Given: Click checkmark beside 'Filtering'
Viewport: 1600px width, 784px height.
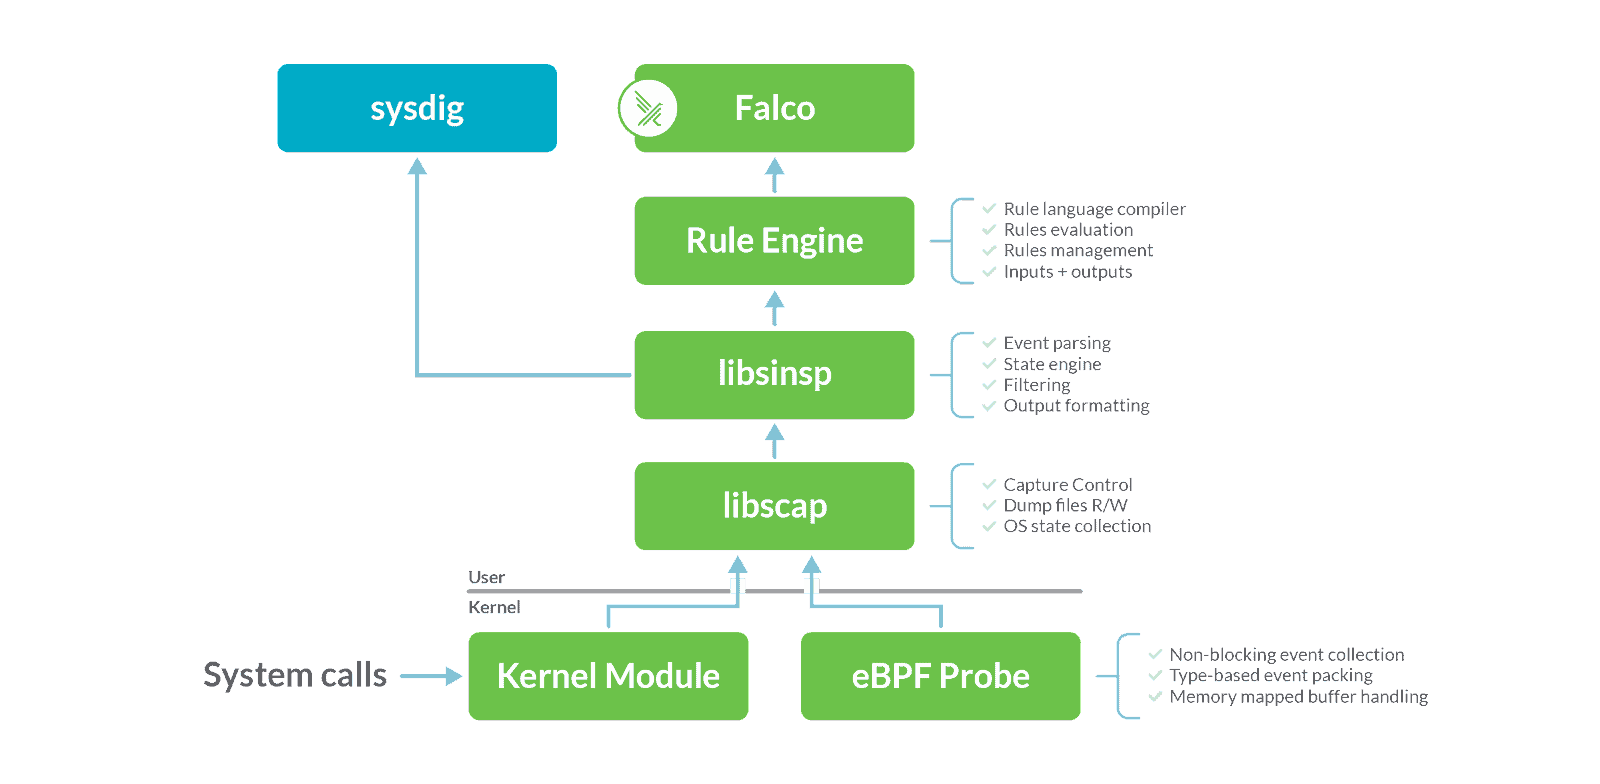Looking at the screenshot, I should point(989,385).
